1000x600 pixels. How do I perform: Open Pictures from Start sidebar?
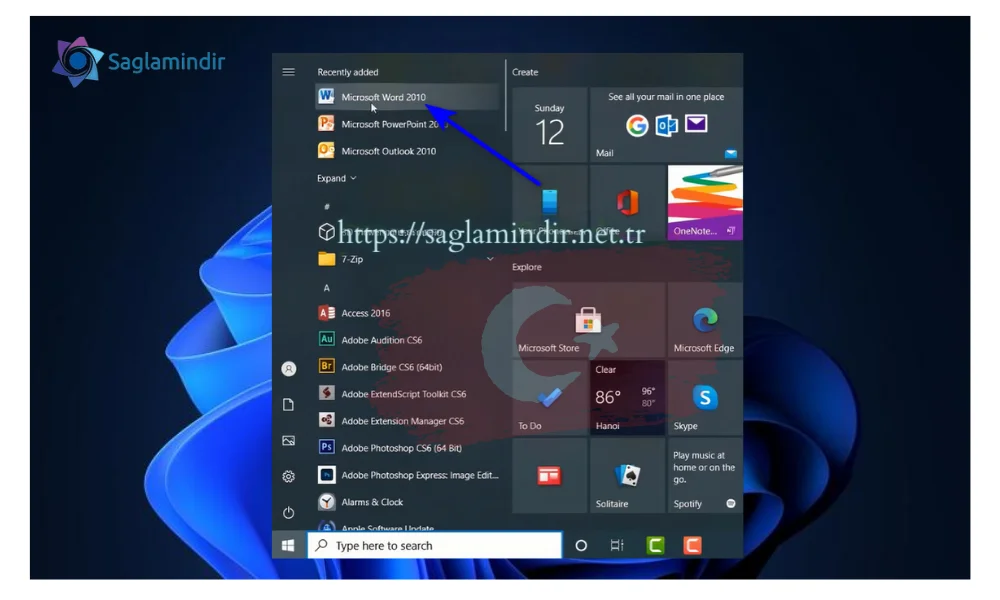(288, 441)
